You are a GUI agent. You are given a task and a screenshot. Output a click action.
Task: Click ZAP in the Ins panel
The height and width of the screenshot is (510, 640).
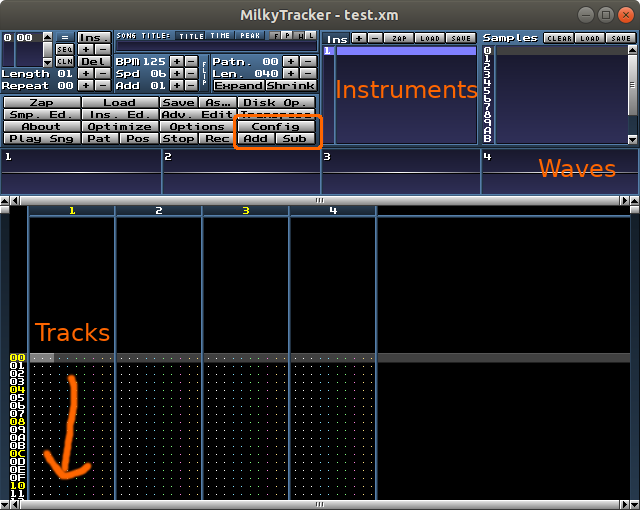tap(399, 38)
